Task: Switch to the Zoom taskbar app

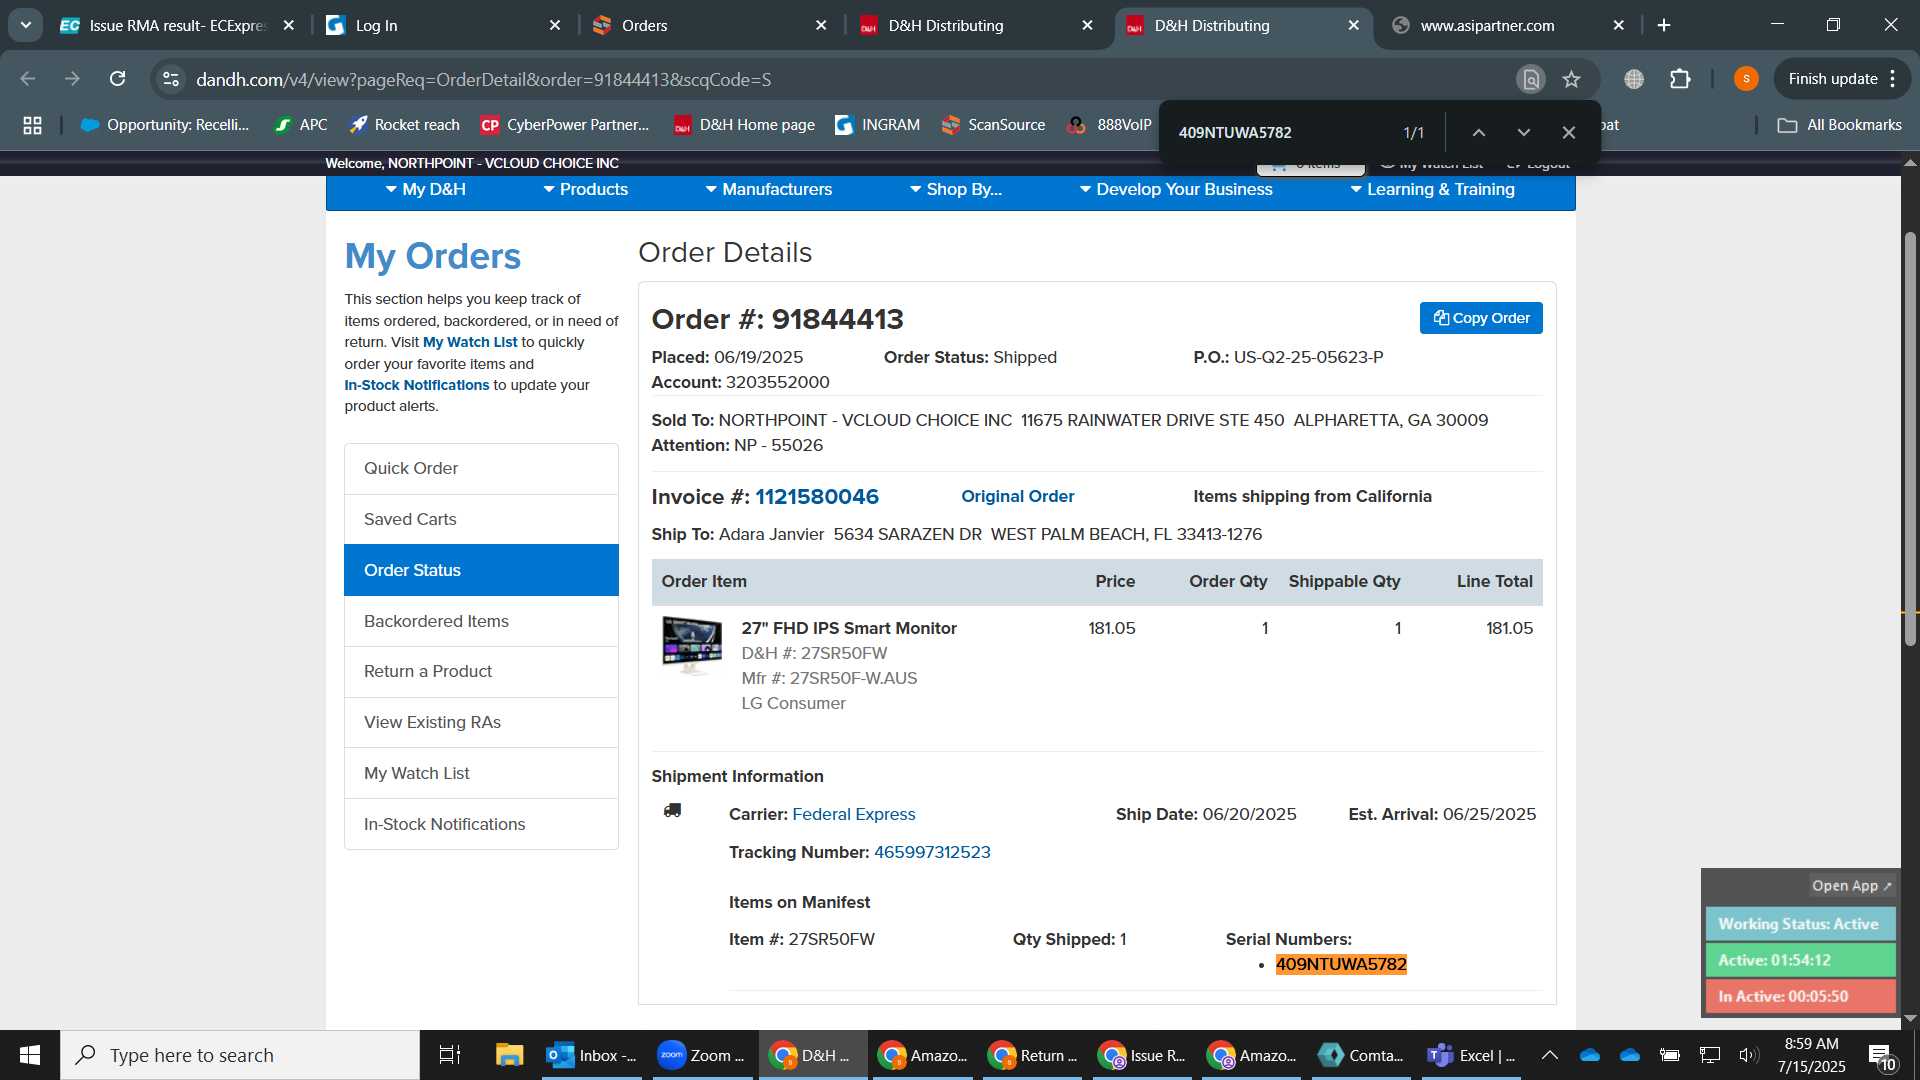Action: pyautogui.click(x=701, y=1055)
